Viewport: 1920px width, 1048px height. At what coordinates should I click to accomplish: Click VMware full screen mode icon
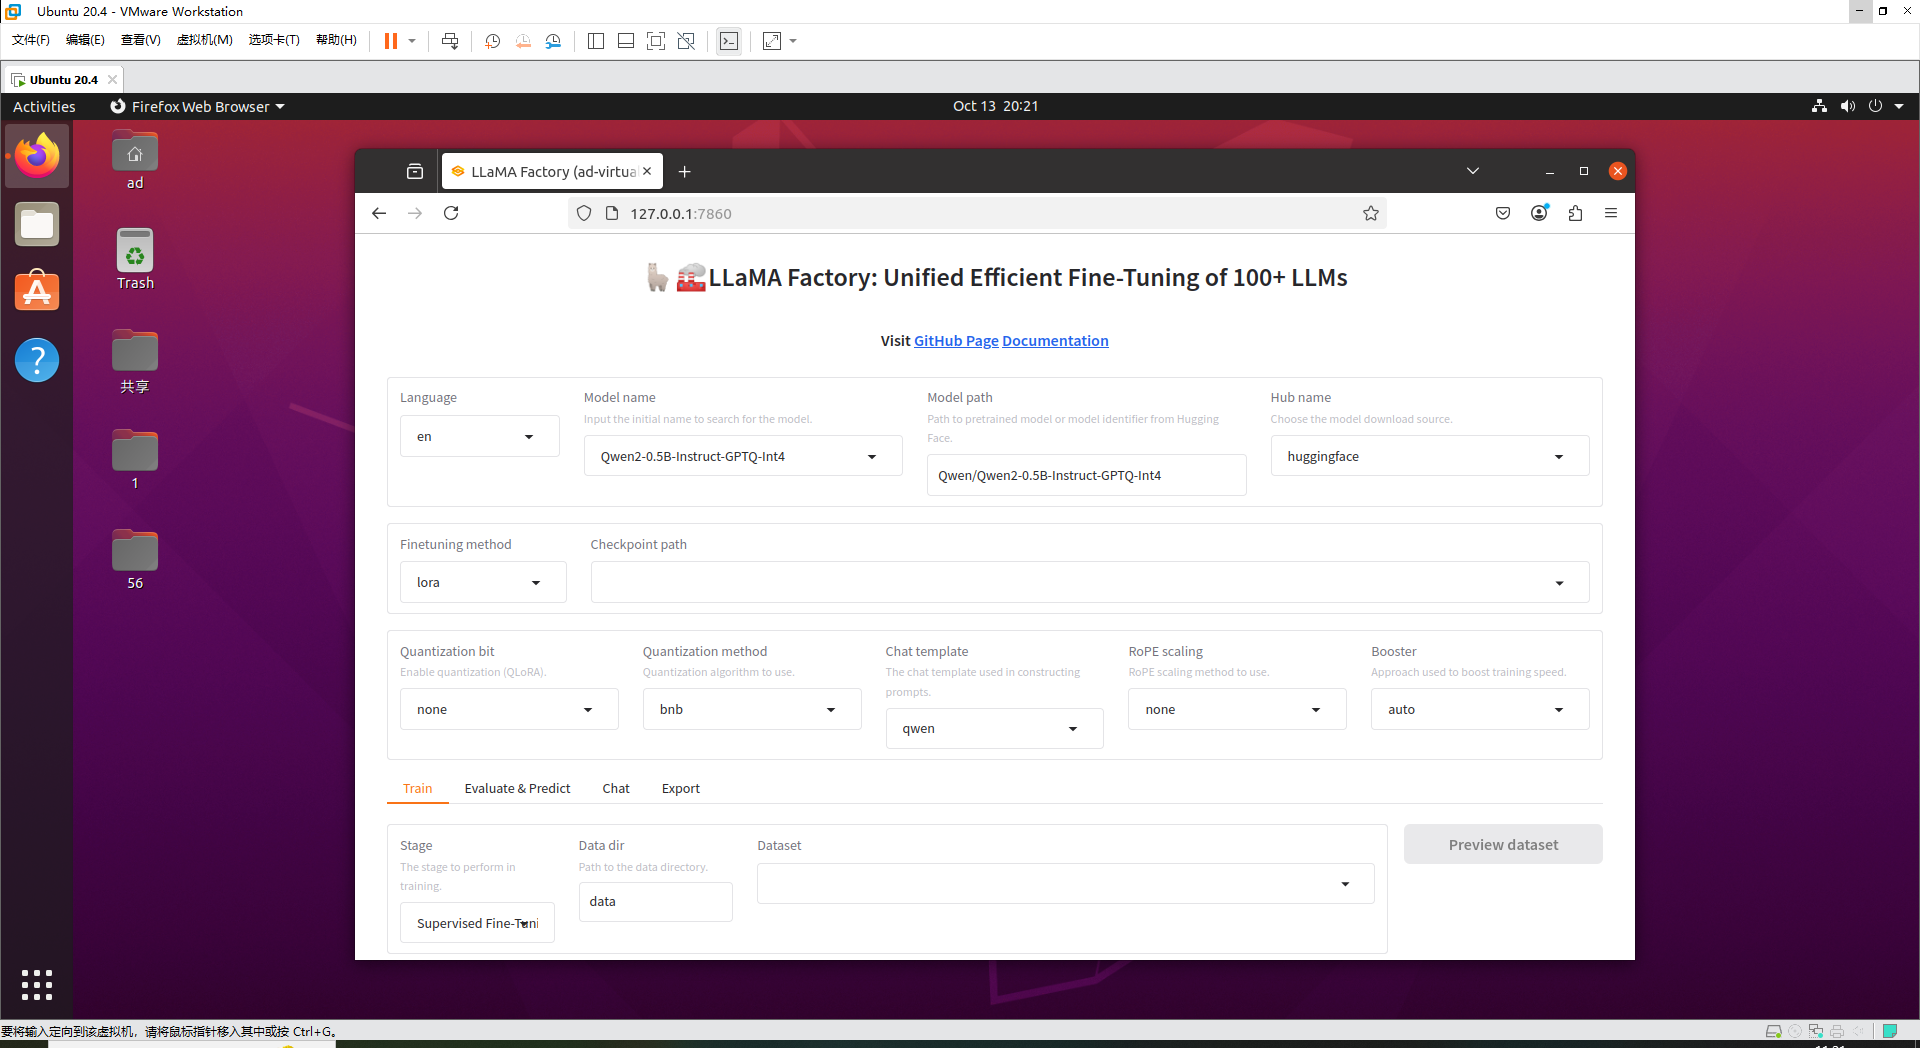656,41
